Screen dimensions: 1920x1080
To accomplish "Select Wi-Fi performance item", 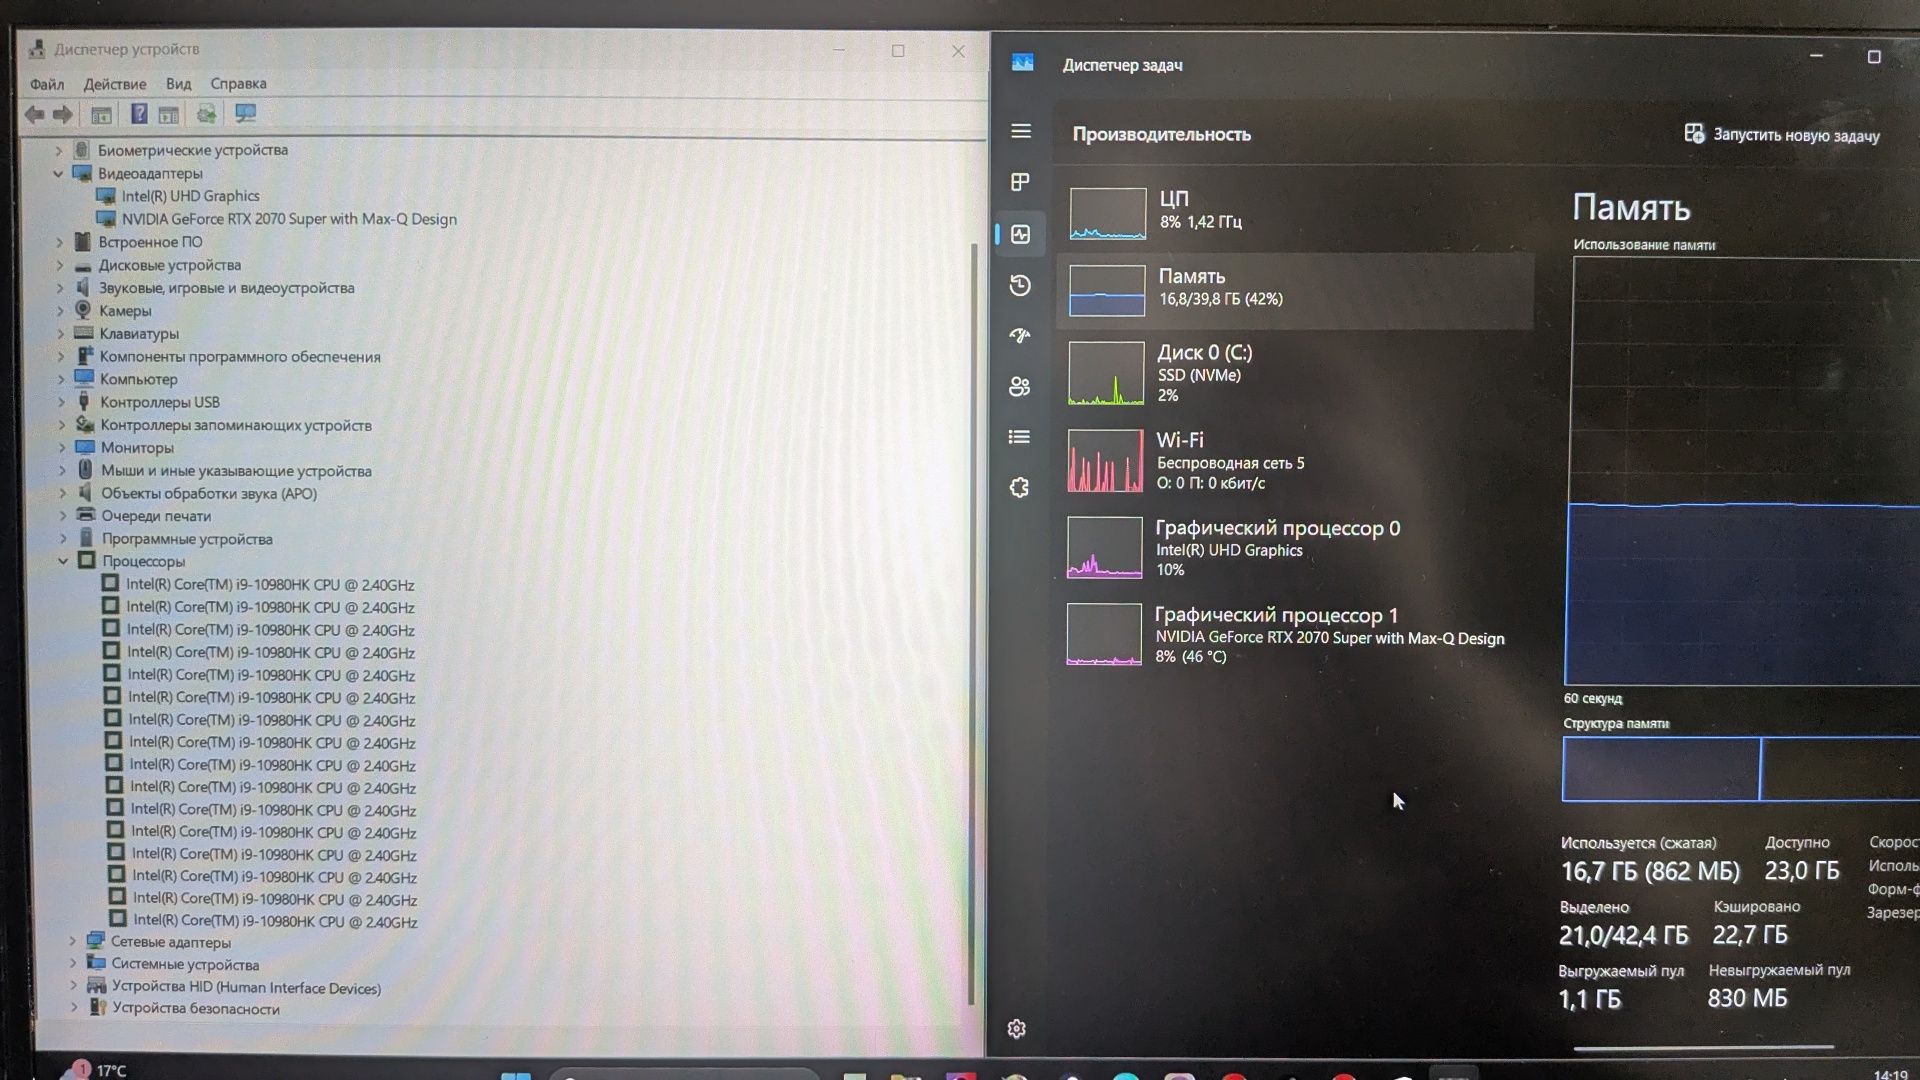I will click(1295, 460).
